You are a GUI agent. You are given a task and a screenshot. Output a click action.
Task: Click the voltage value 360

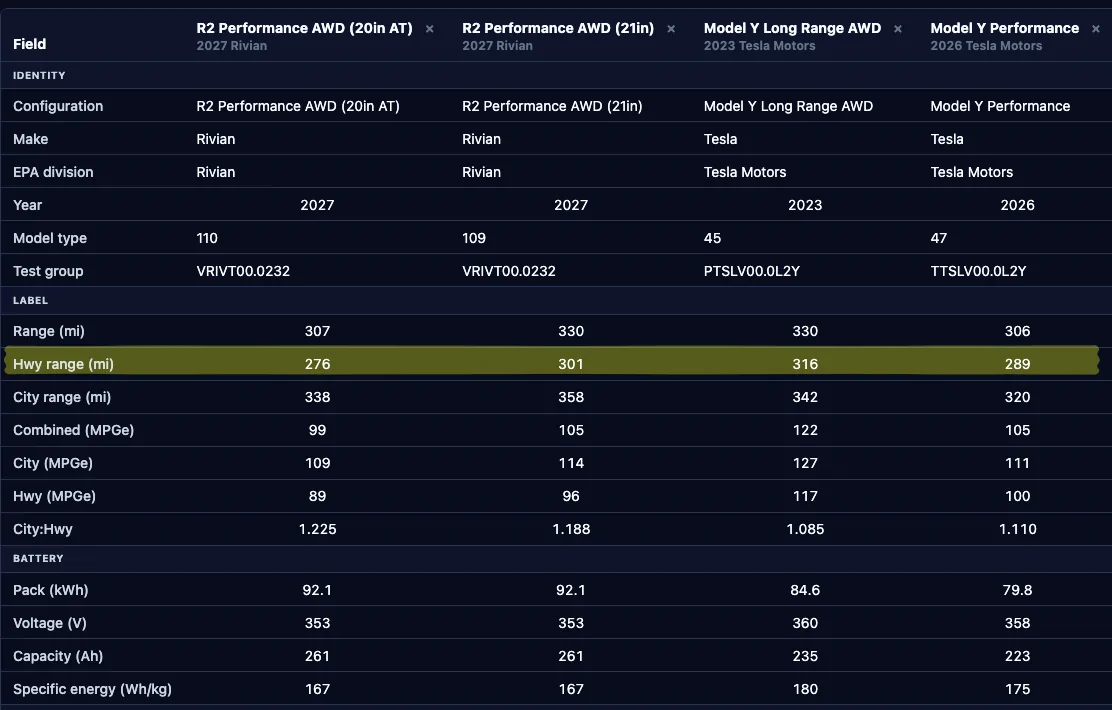pos(805,623)
